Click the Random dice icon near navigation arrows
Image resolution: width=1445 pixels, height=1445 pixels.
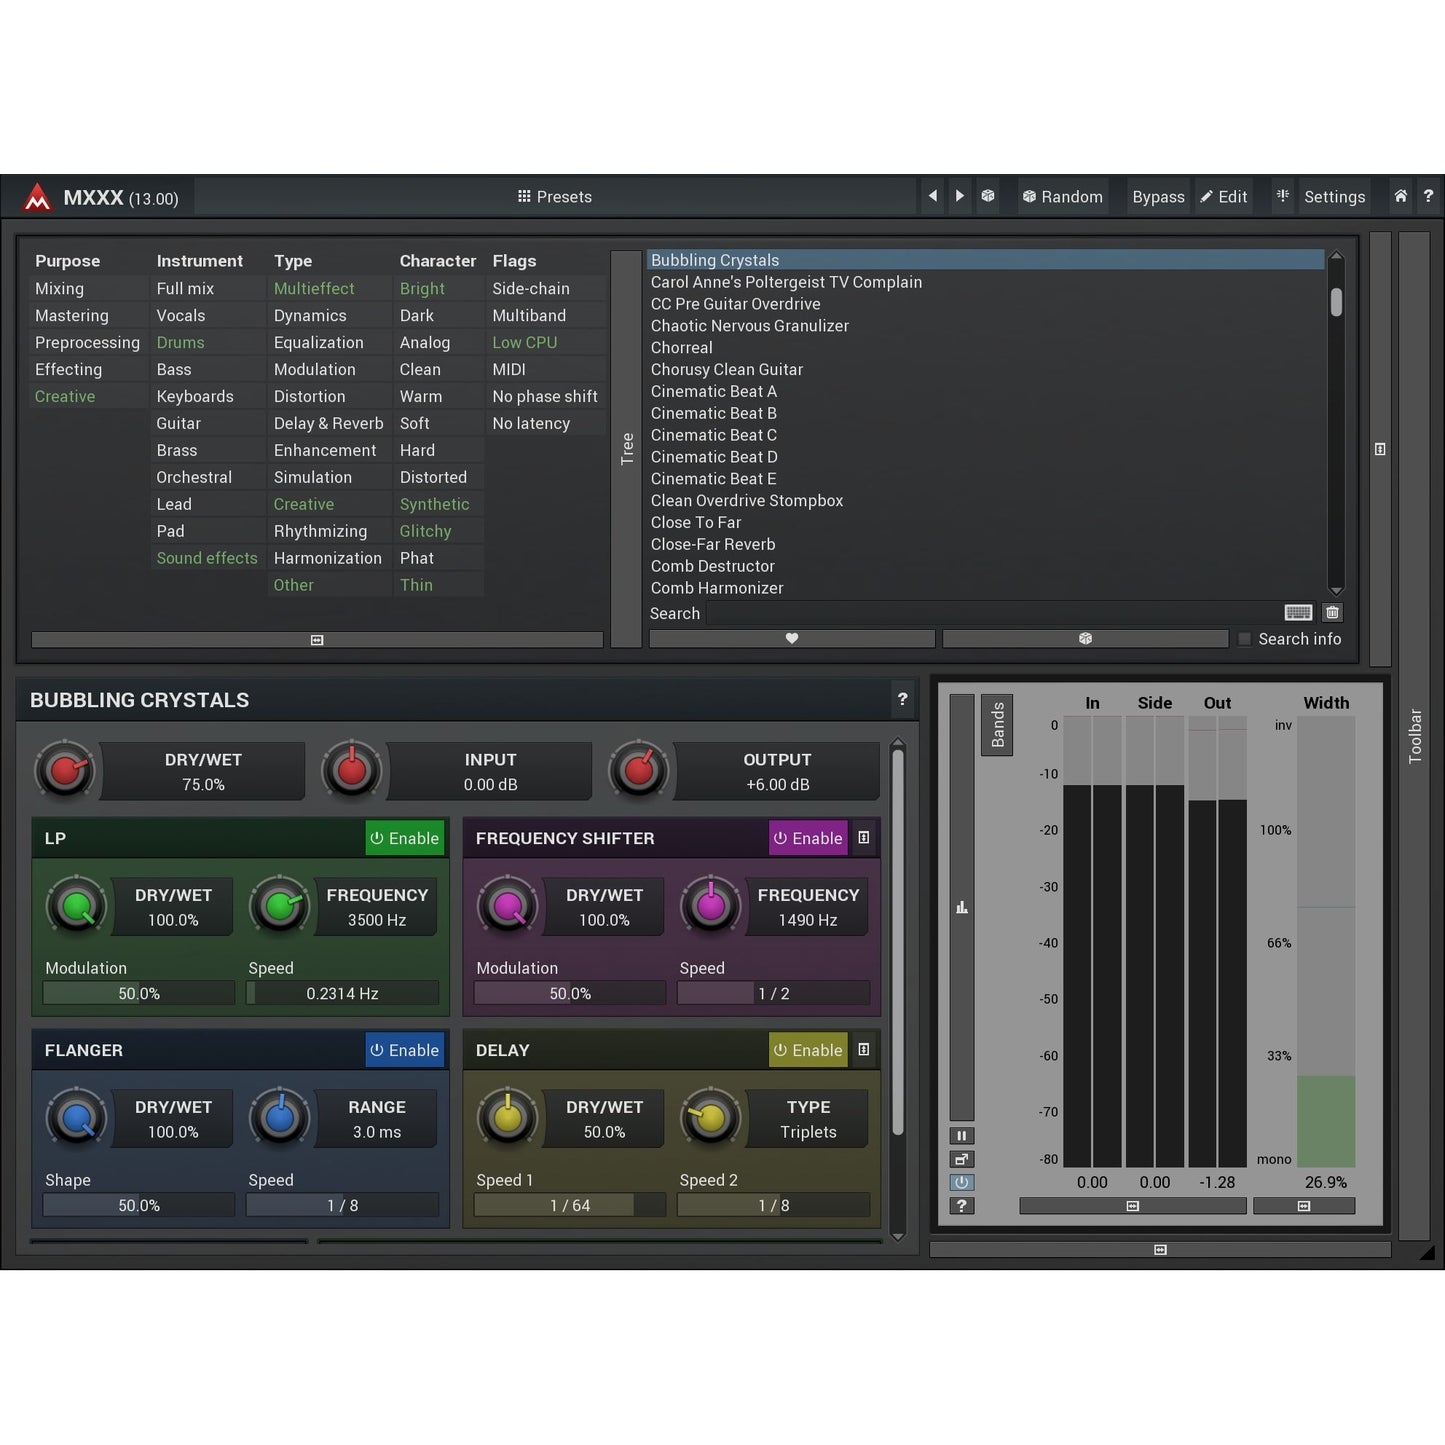[x=988, y=196]
